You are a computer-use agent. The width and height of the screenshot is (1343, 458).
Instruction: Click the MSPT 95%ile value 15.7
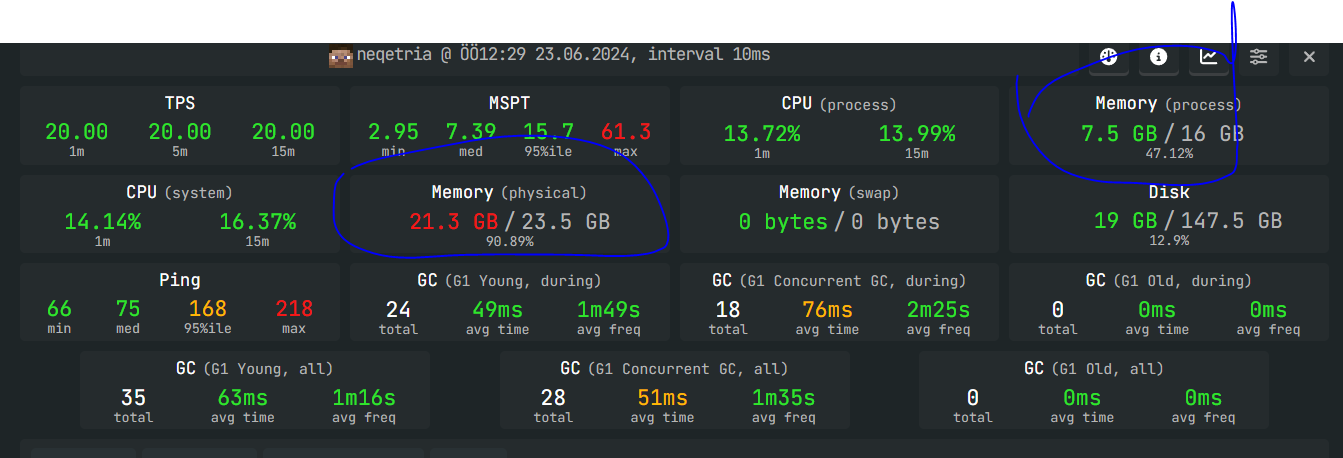click(x=549, y=132)
